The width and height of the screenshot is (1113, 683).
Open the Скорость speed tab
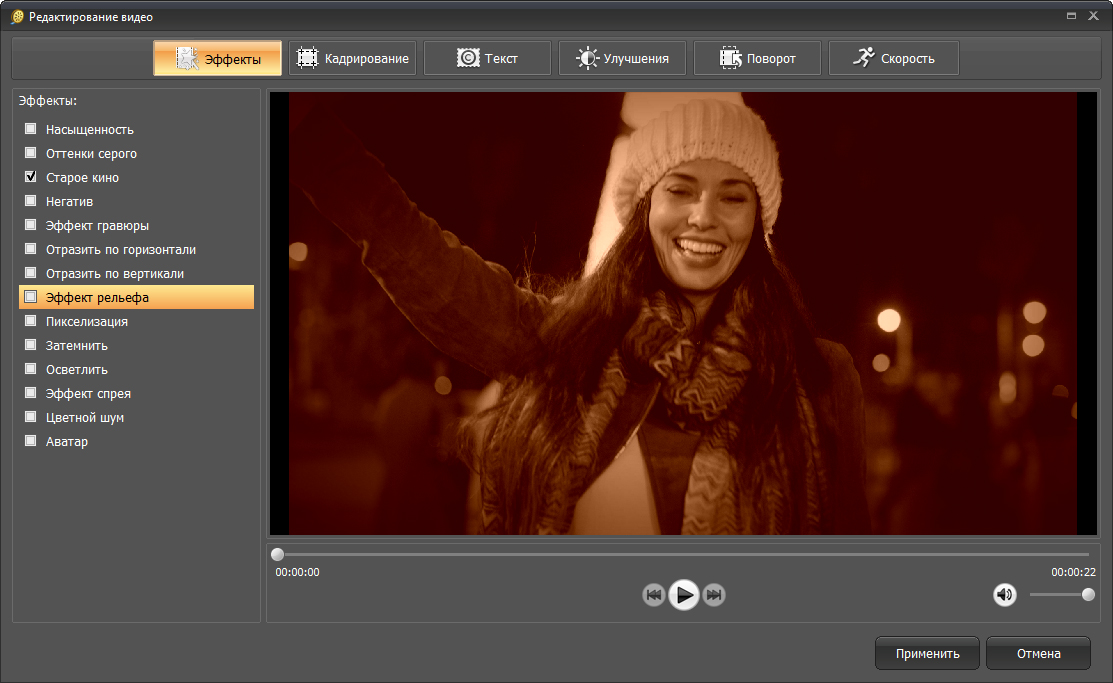click(893, 59)
